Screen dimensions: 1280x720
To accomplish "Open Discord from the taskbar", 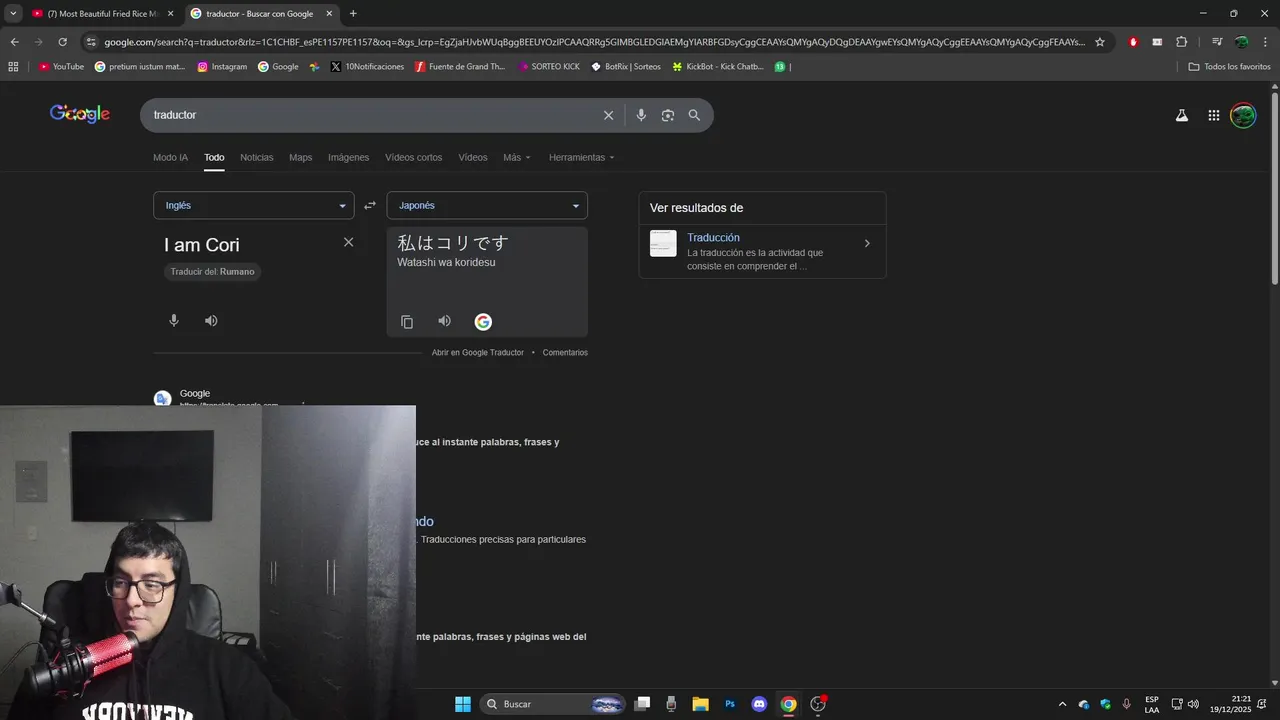I will pyautogui.click(x=759, y=704).
